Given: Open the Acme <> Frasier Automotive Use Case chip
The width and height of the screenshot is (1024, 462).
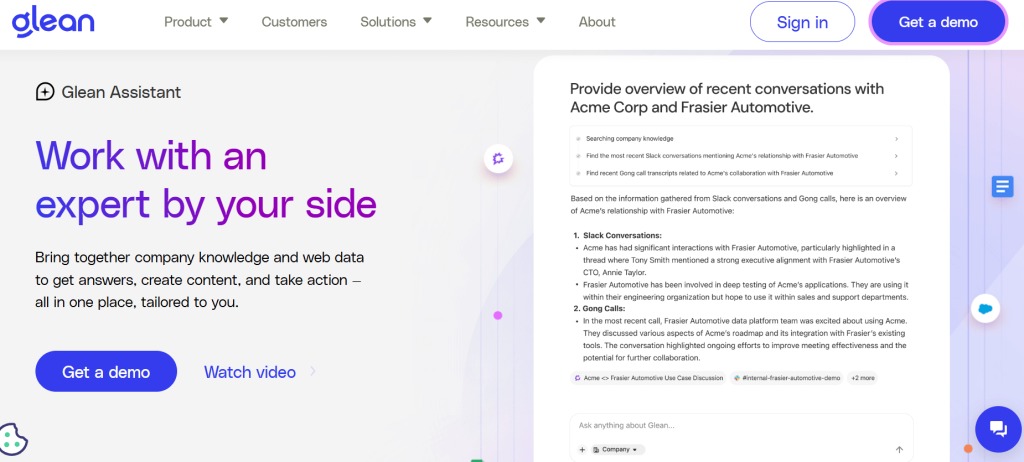Looking at the screenshot, I should coord(648,378).
